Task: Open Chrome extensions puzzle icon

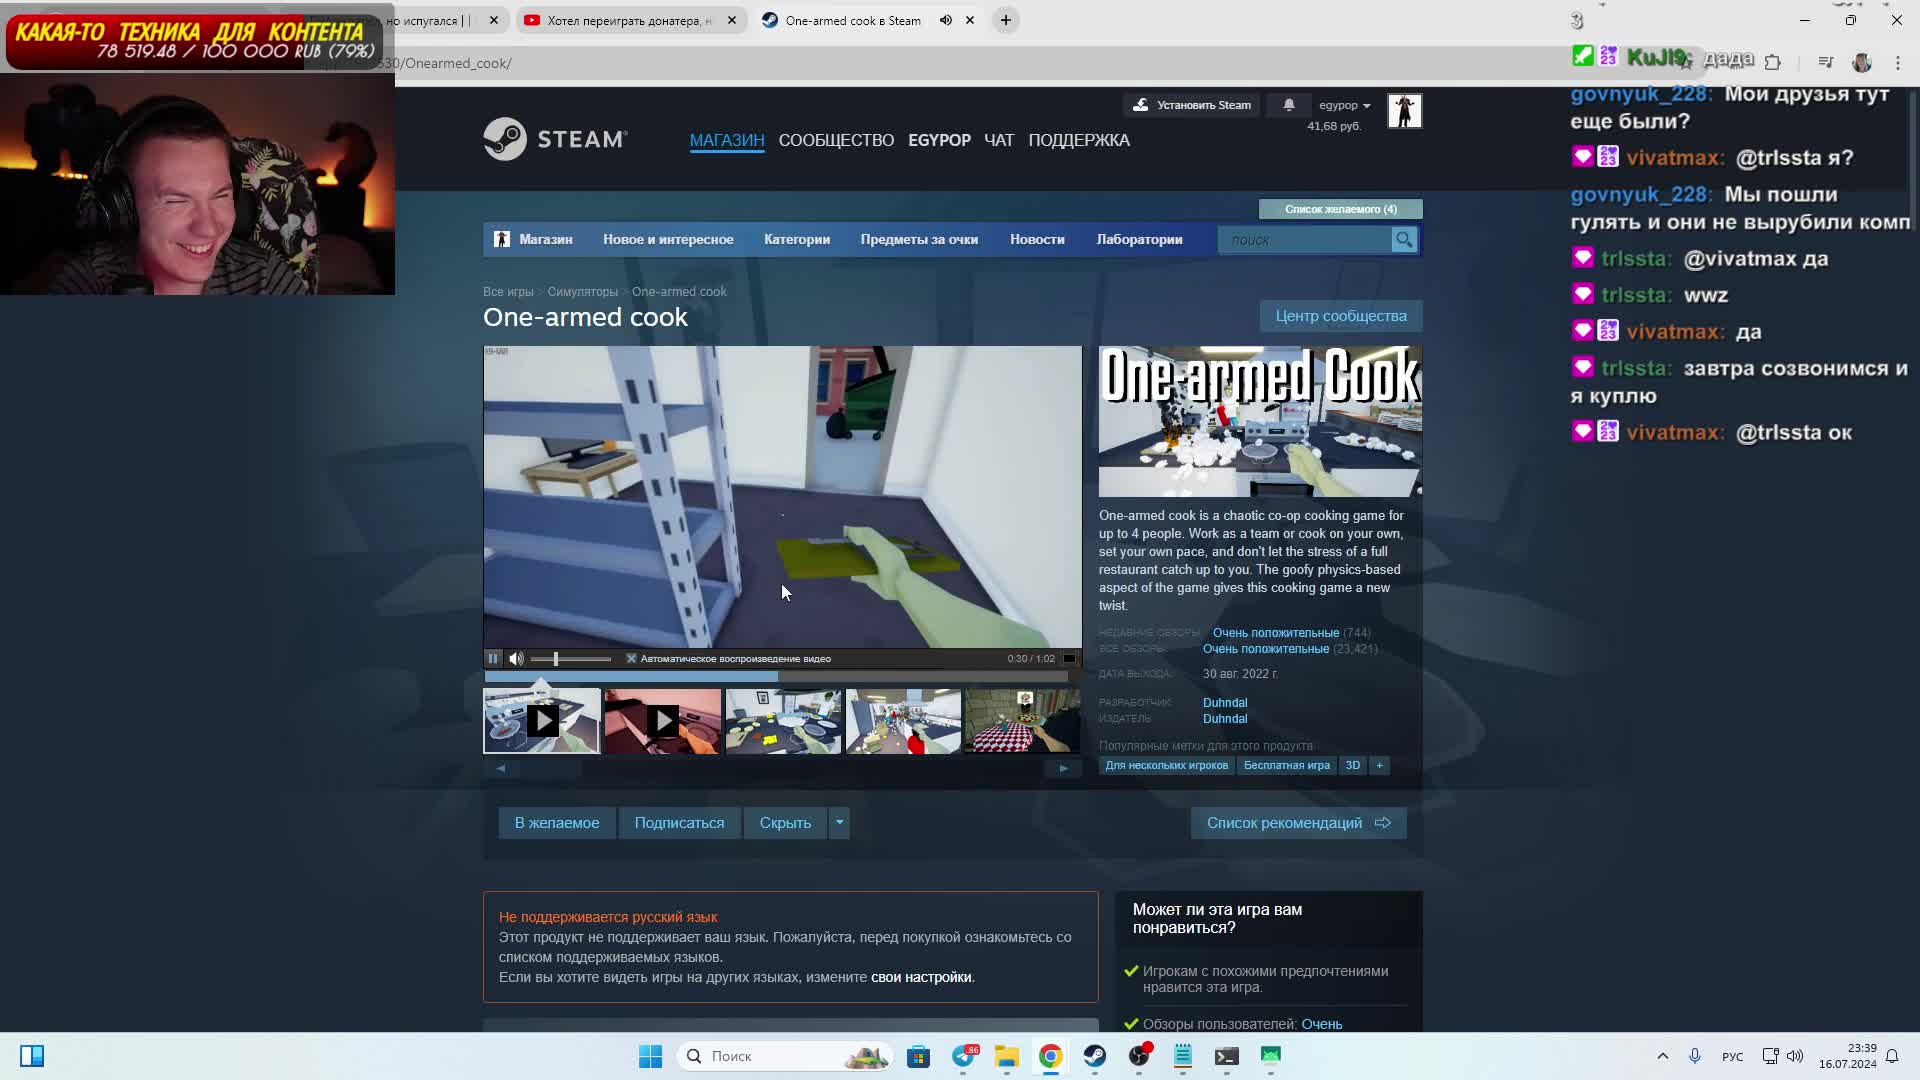Action: 1773,62
